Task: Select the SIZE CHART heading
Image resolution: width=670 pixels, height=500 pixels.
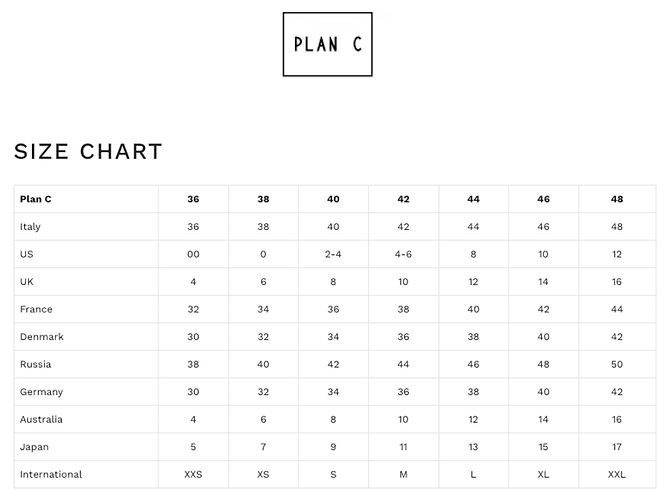Action: point(88,151)
